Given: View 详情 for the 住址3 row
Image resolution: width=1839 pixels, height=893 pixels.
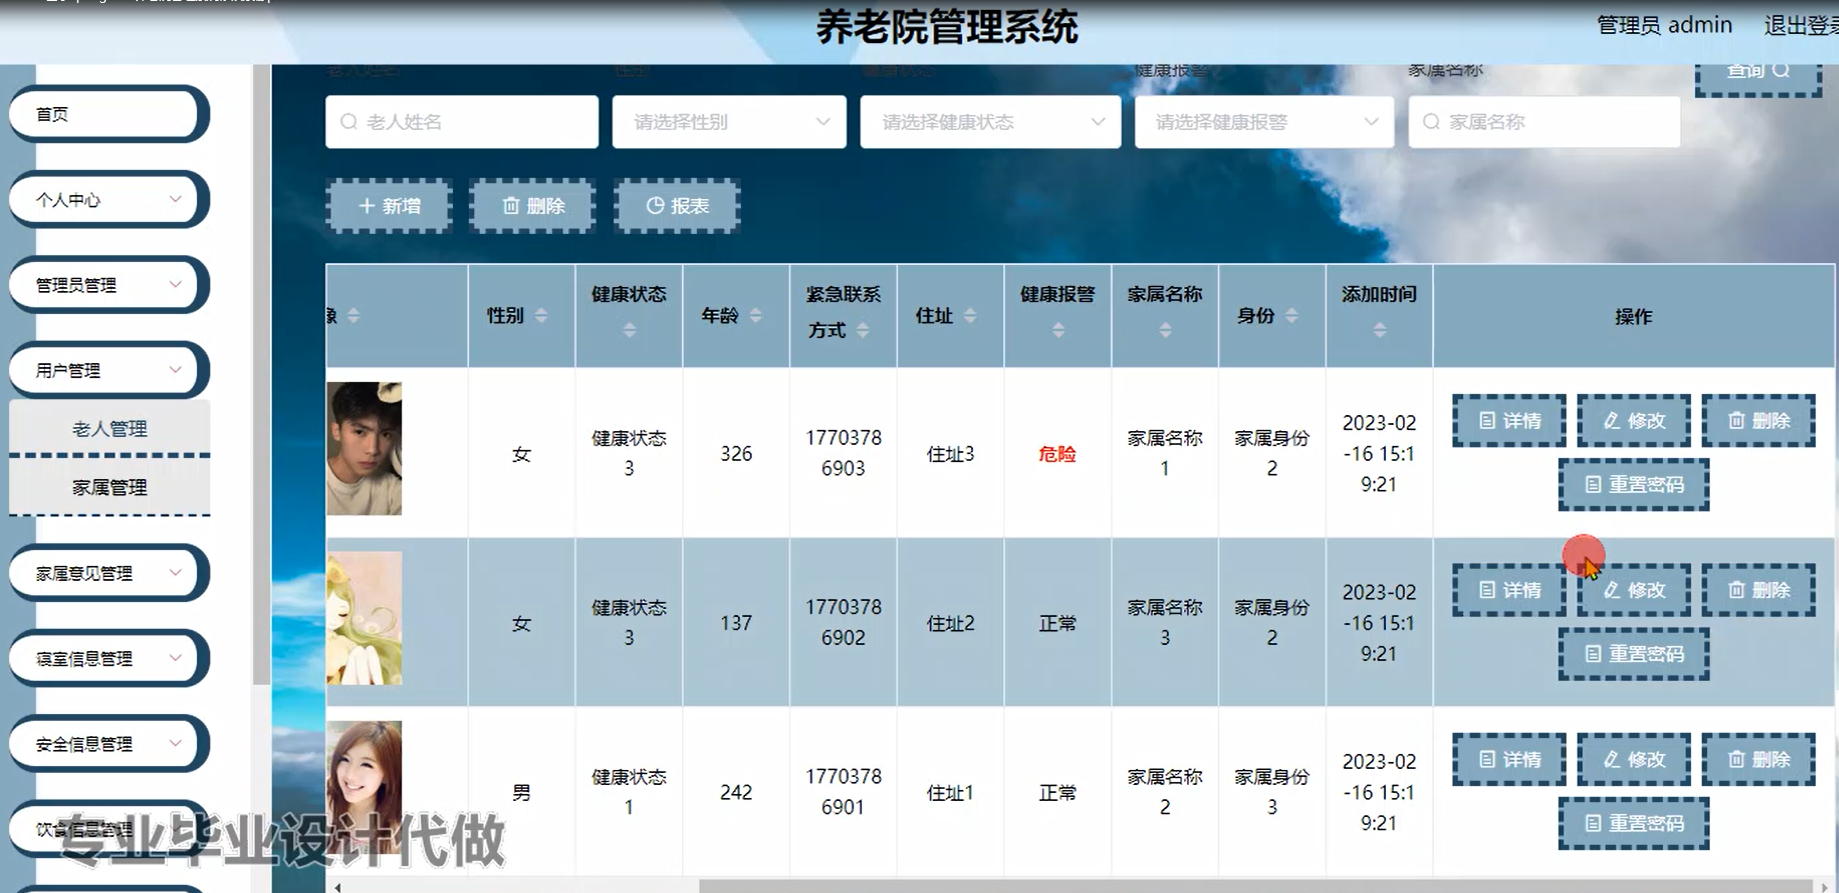Looking at the screenshot, I should pyautogui.click(x=1509, y=421).
